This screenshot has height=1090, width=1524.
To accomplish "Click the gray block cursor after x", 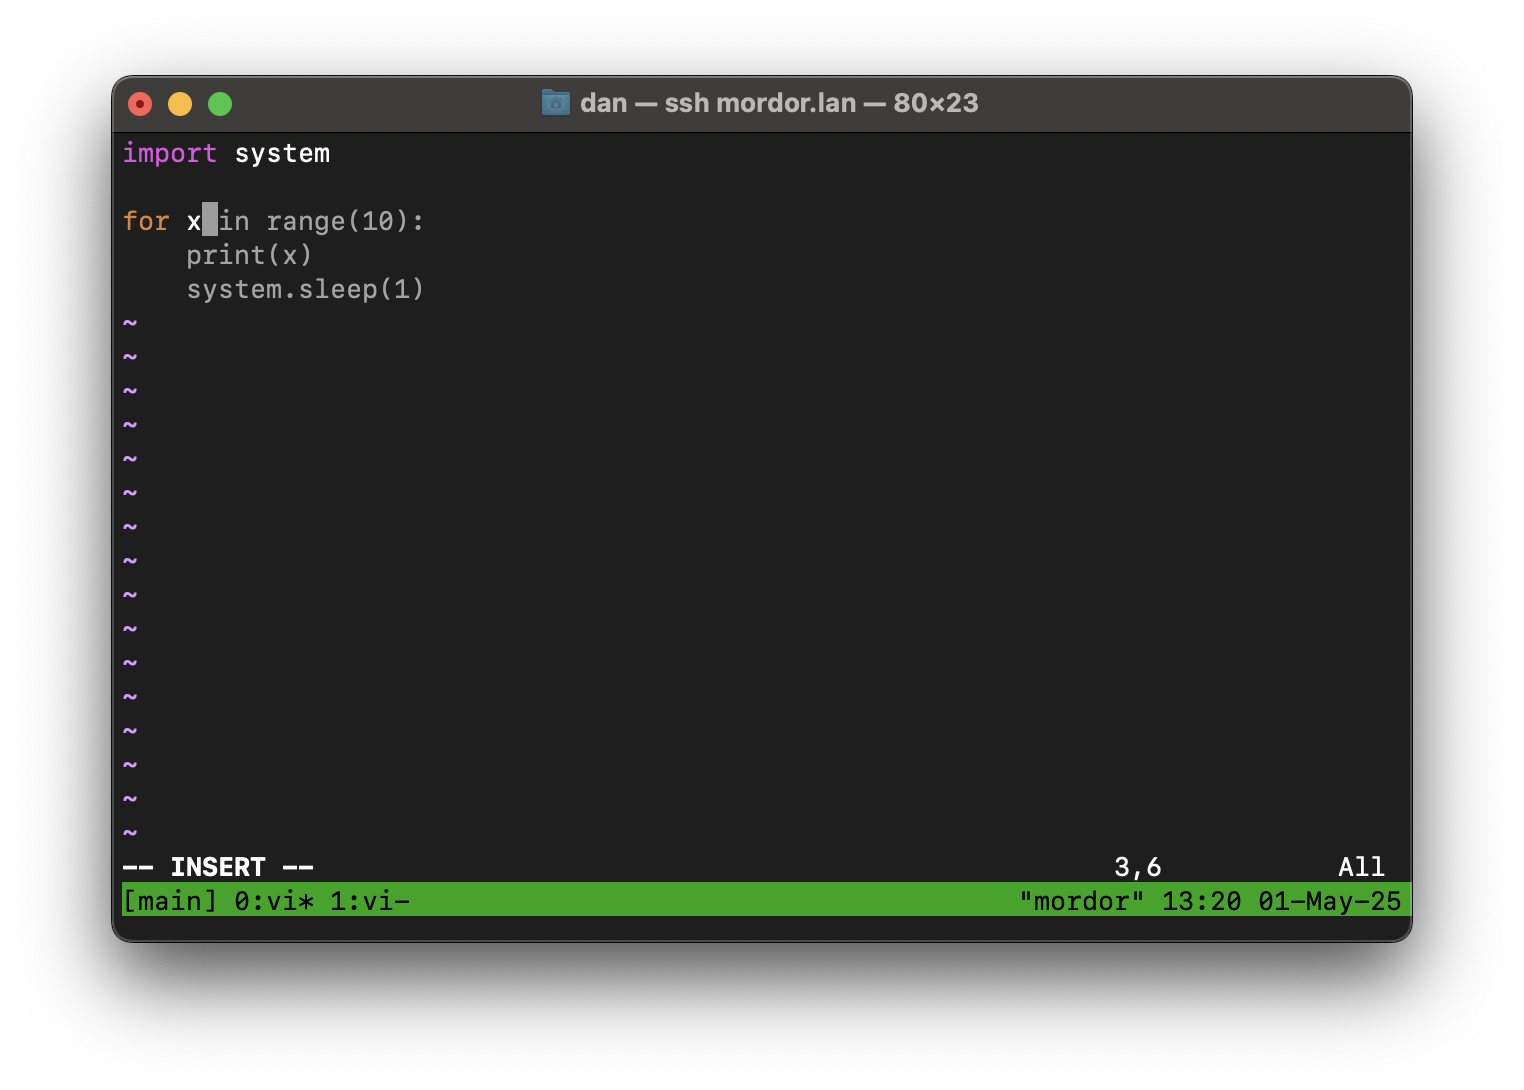I will [210, 220].
